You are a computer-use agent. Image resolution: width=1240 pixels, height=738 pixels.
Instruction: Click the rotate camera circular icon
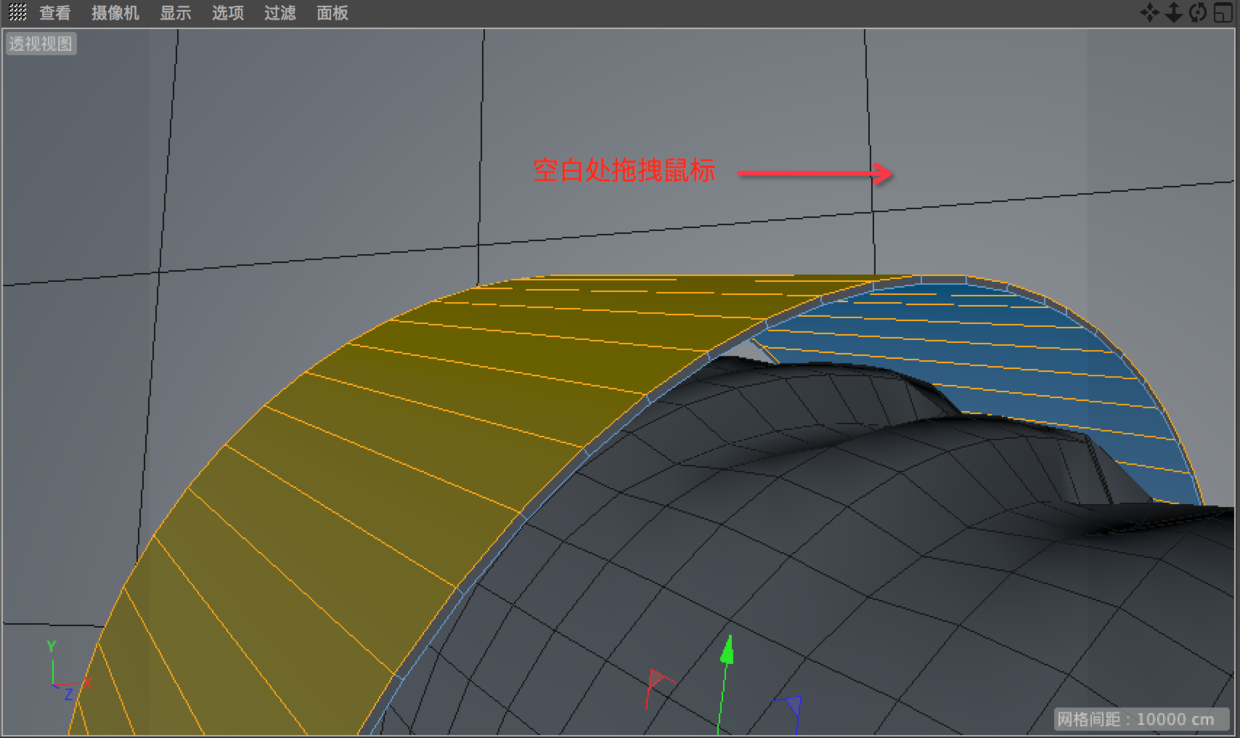click(1198, 13)
